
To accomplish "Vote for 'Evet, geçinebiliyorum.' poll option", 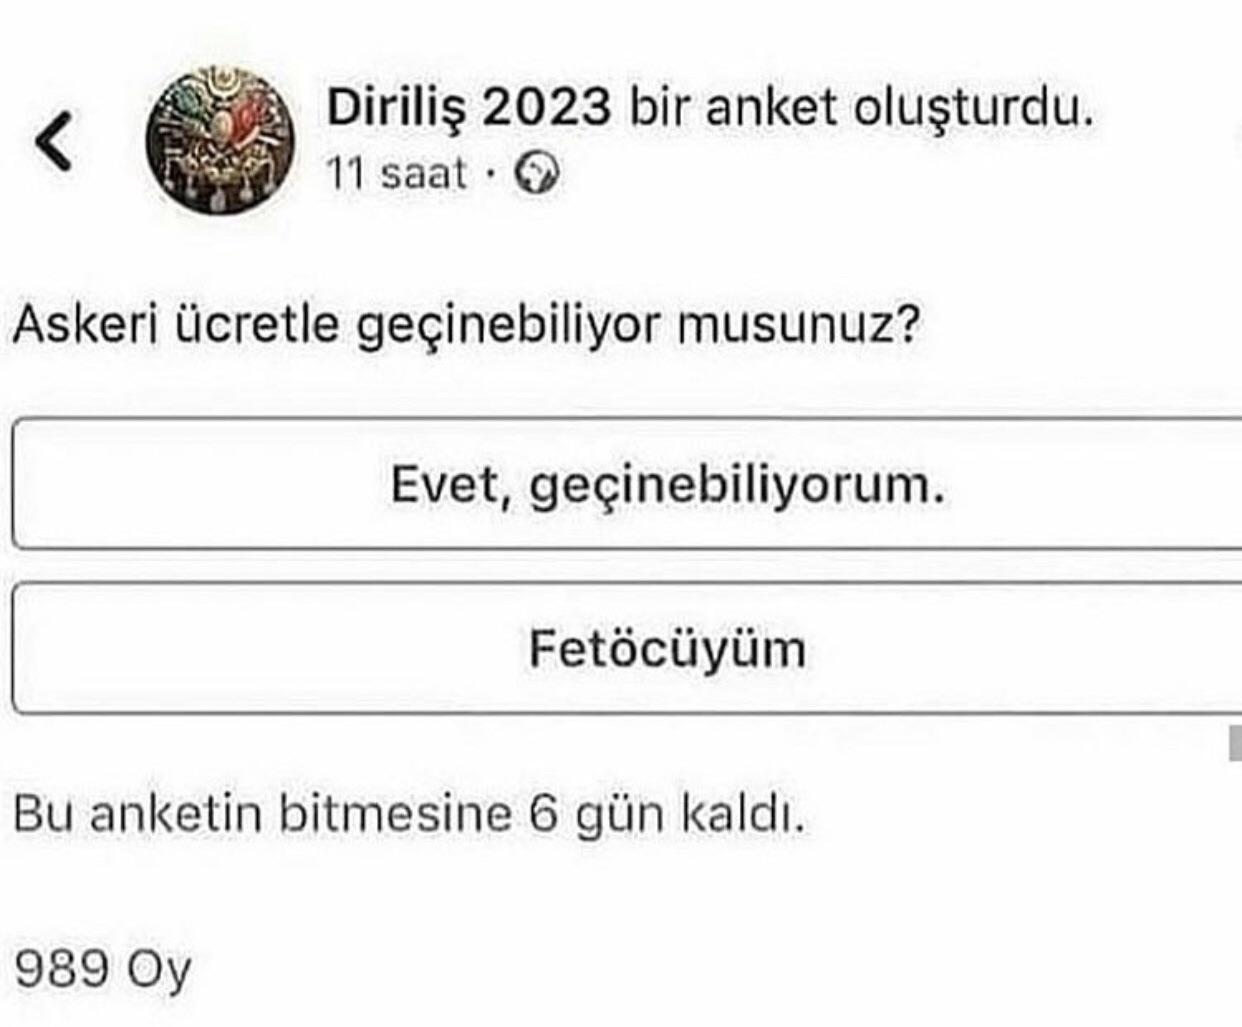I will point(627,484).
